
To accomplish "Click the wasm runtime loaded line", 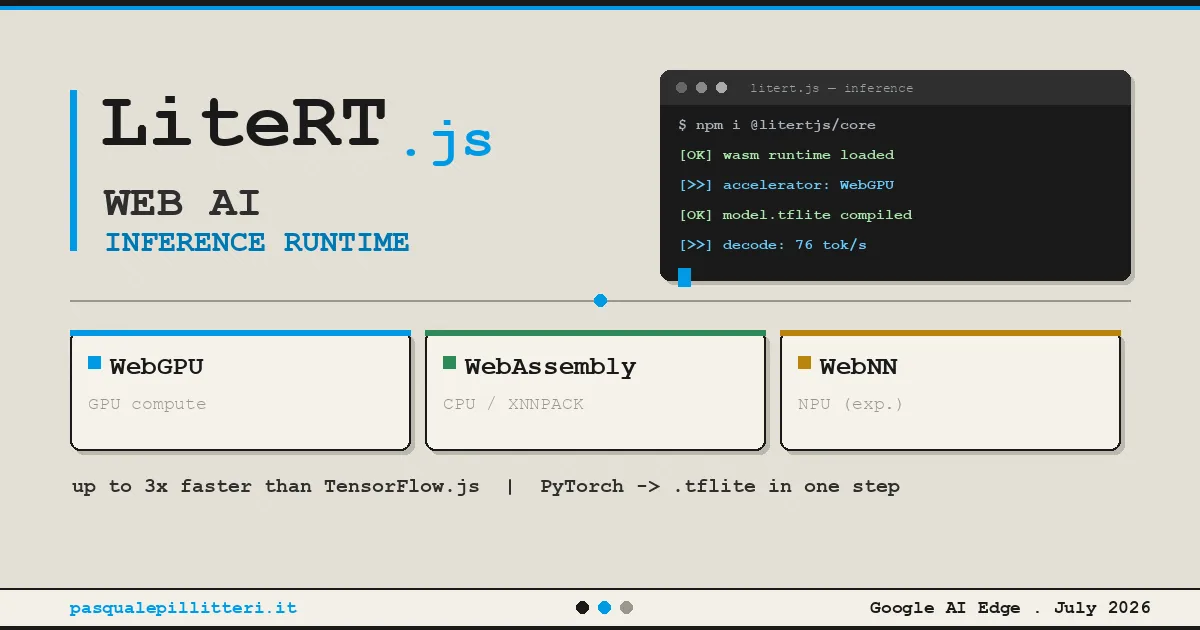I will click(786, 155).
